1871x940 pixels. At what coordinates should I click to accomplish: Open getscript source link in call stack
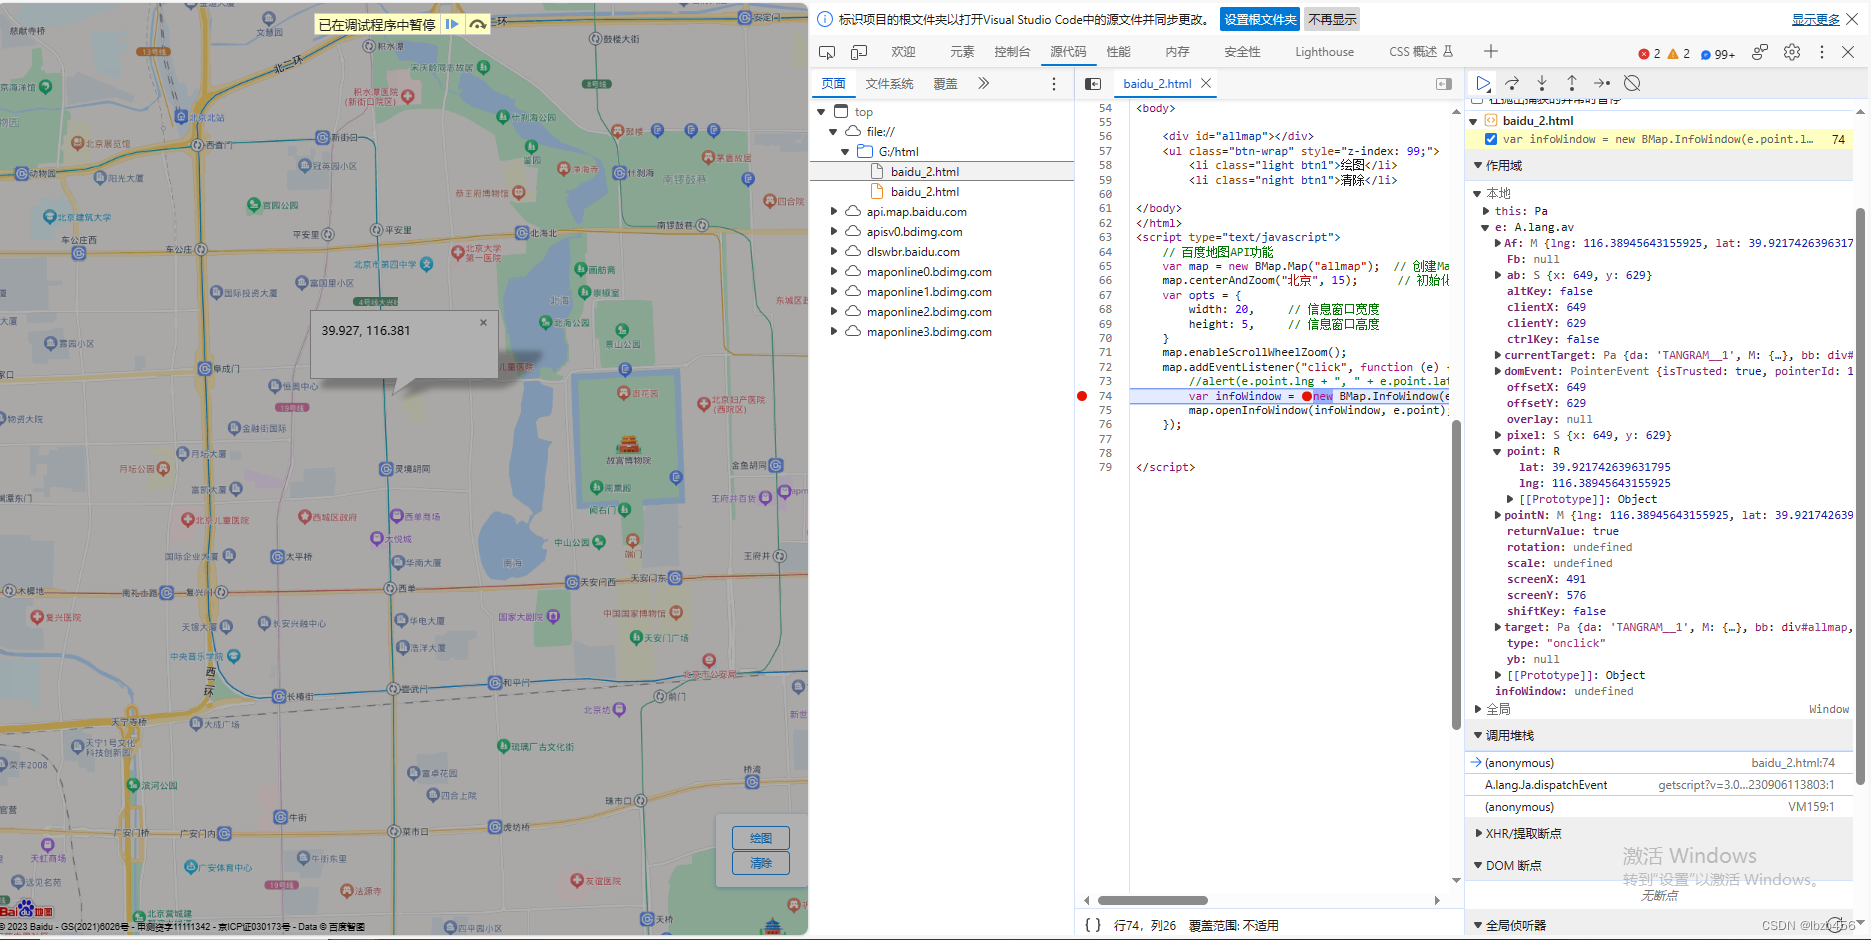pyautogui.click(x=1746, y=785)
